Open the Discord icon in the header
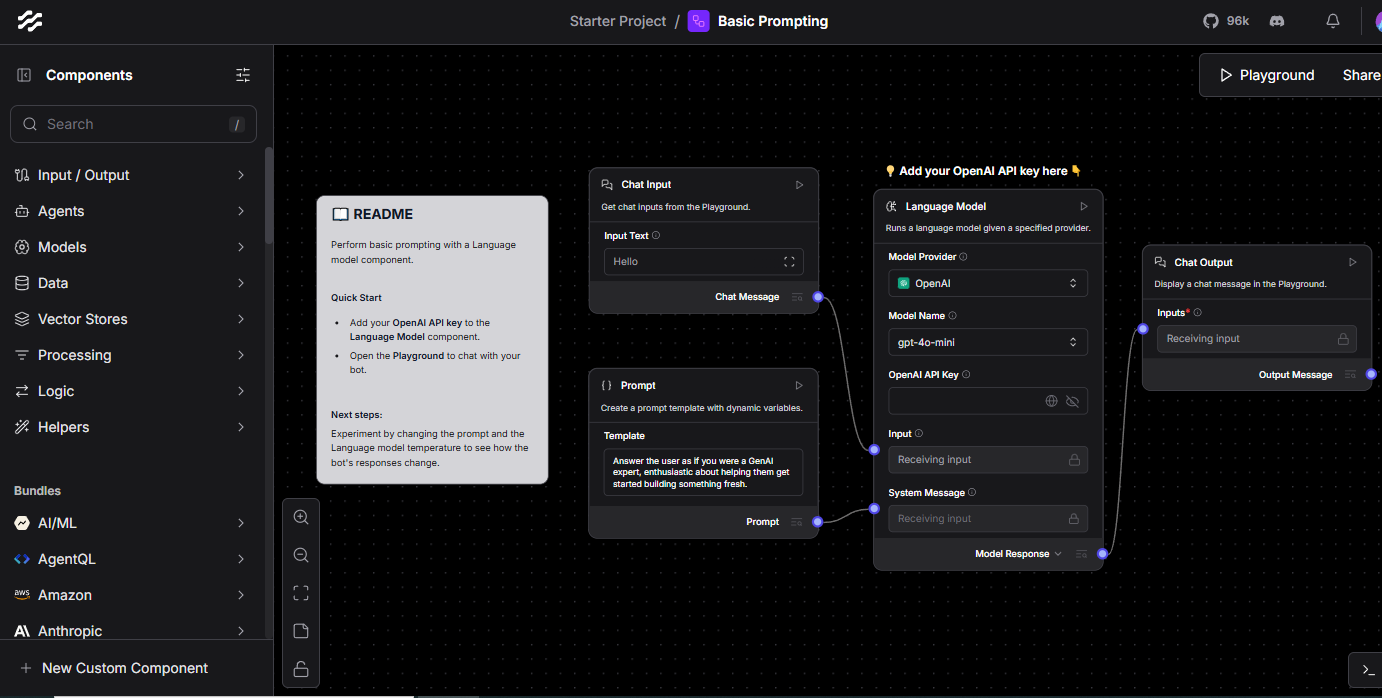Screen dimensions: 1382x698 (1277, 20)
